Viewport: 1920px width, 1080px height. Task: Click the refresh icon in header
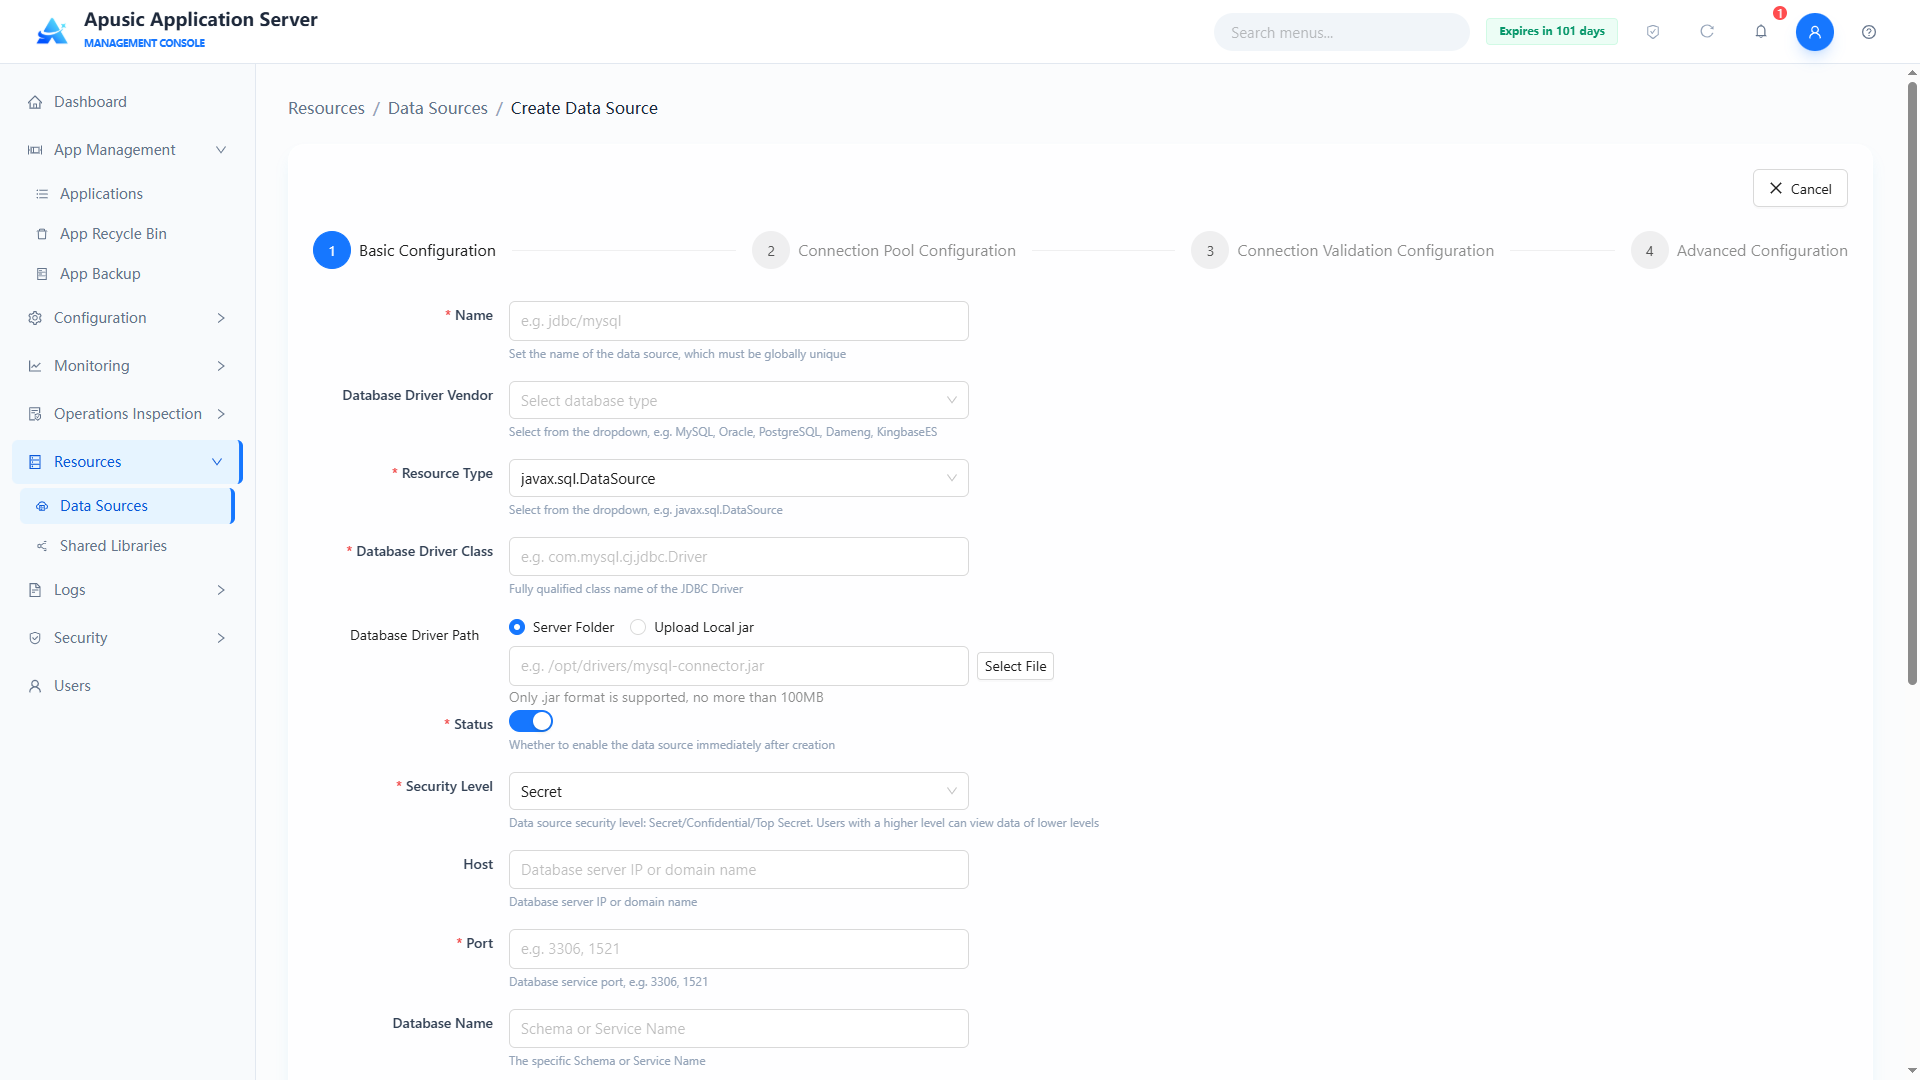tap(1707, 32)
